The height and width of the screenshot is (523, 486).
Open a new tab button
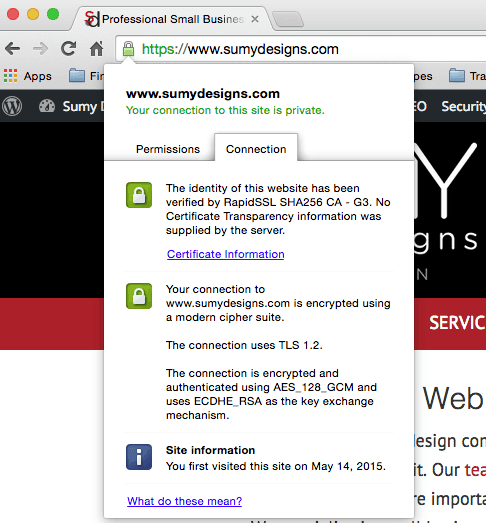[288, 19]
